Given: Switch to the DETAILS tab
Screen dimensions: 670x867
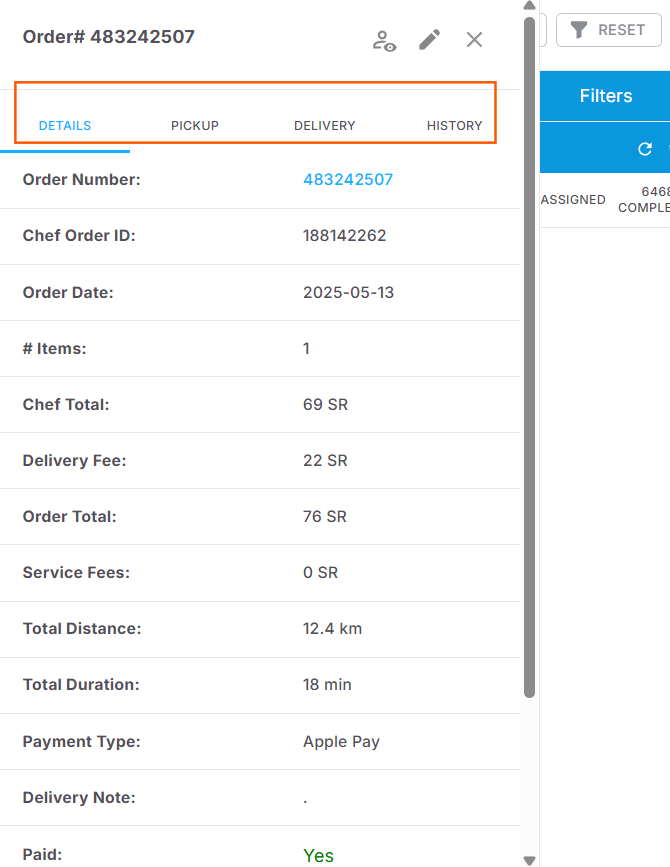Looking at the screenshot, I should 65,126.
